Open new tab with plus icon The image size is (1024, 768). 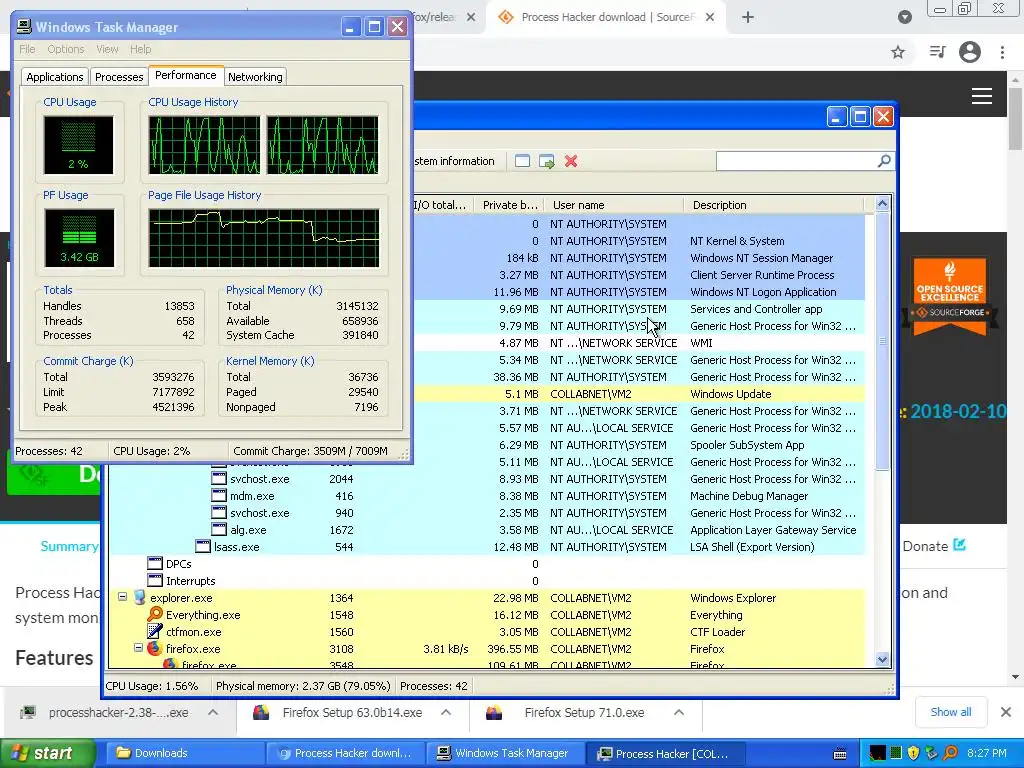pos(748,17)
